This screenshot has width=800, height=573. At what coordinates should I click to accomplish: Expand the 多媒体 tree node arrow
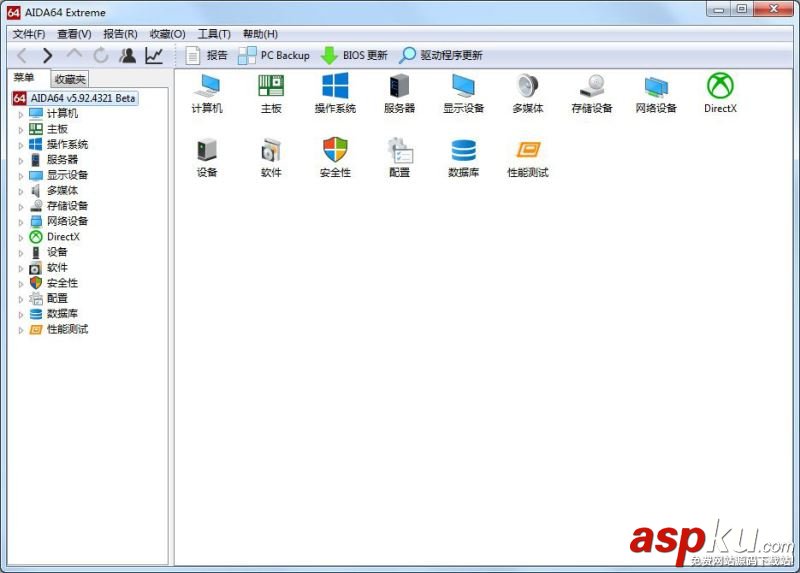click(x=20, y=191)
